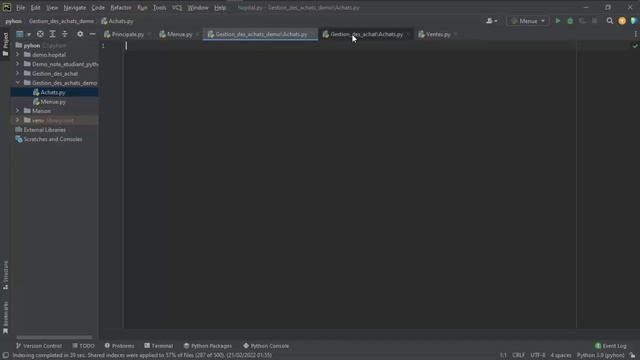Select Achats.py in project tree
This screenshot has height=360, width=640.
pyautogui.click(x=54, y=92)
